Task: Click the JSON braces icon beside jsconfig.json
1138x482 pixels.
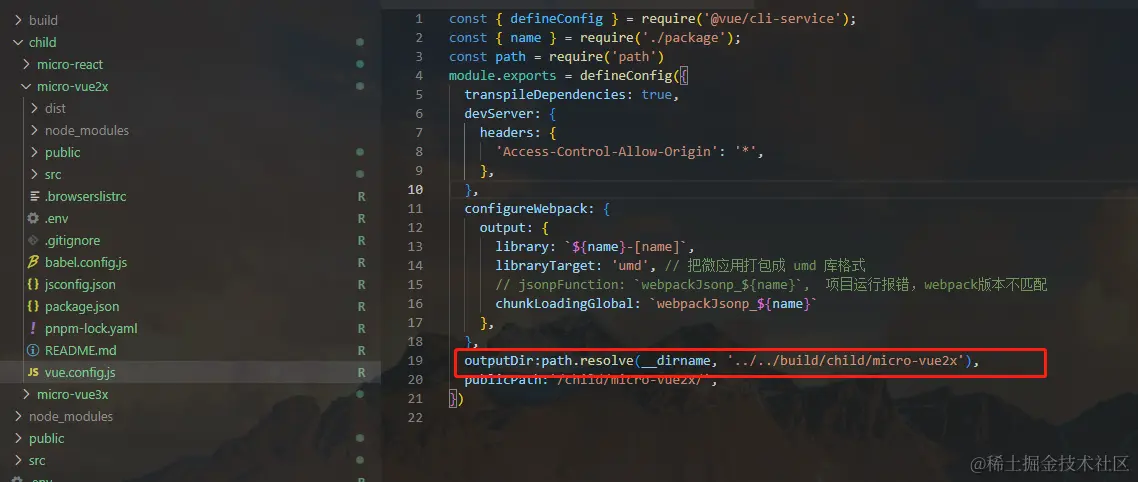Action: click(33, 285)
